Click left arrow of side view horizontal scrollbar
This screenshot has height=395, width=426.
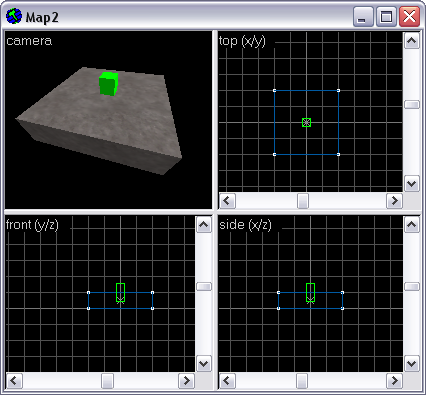click(x=227, y=381)
